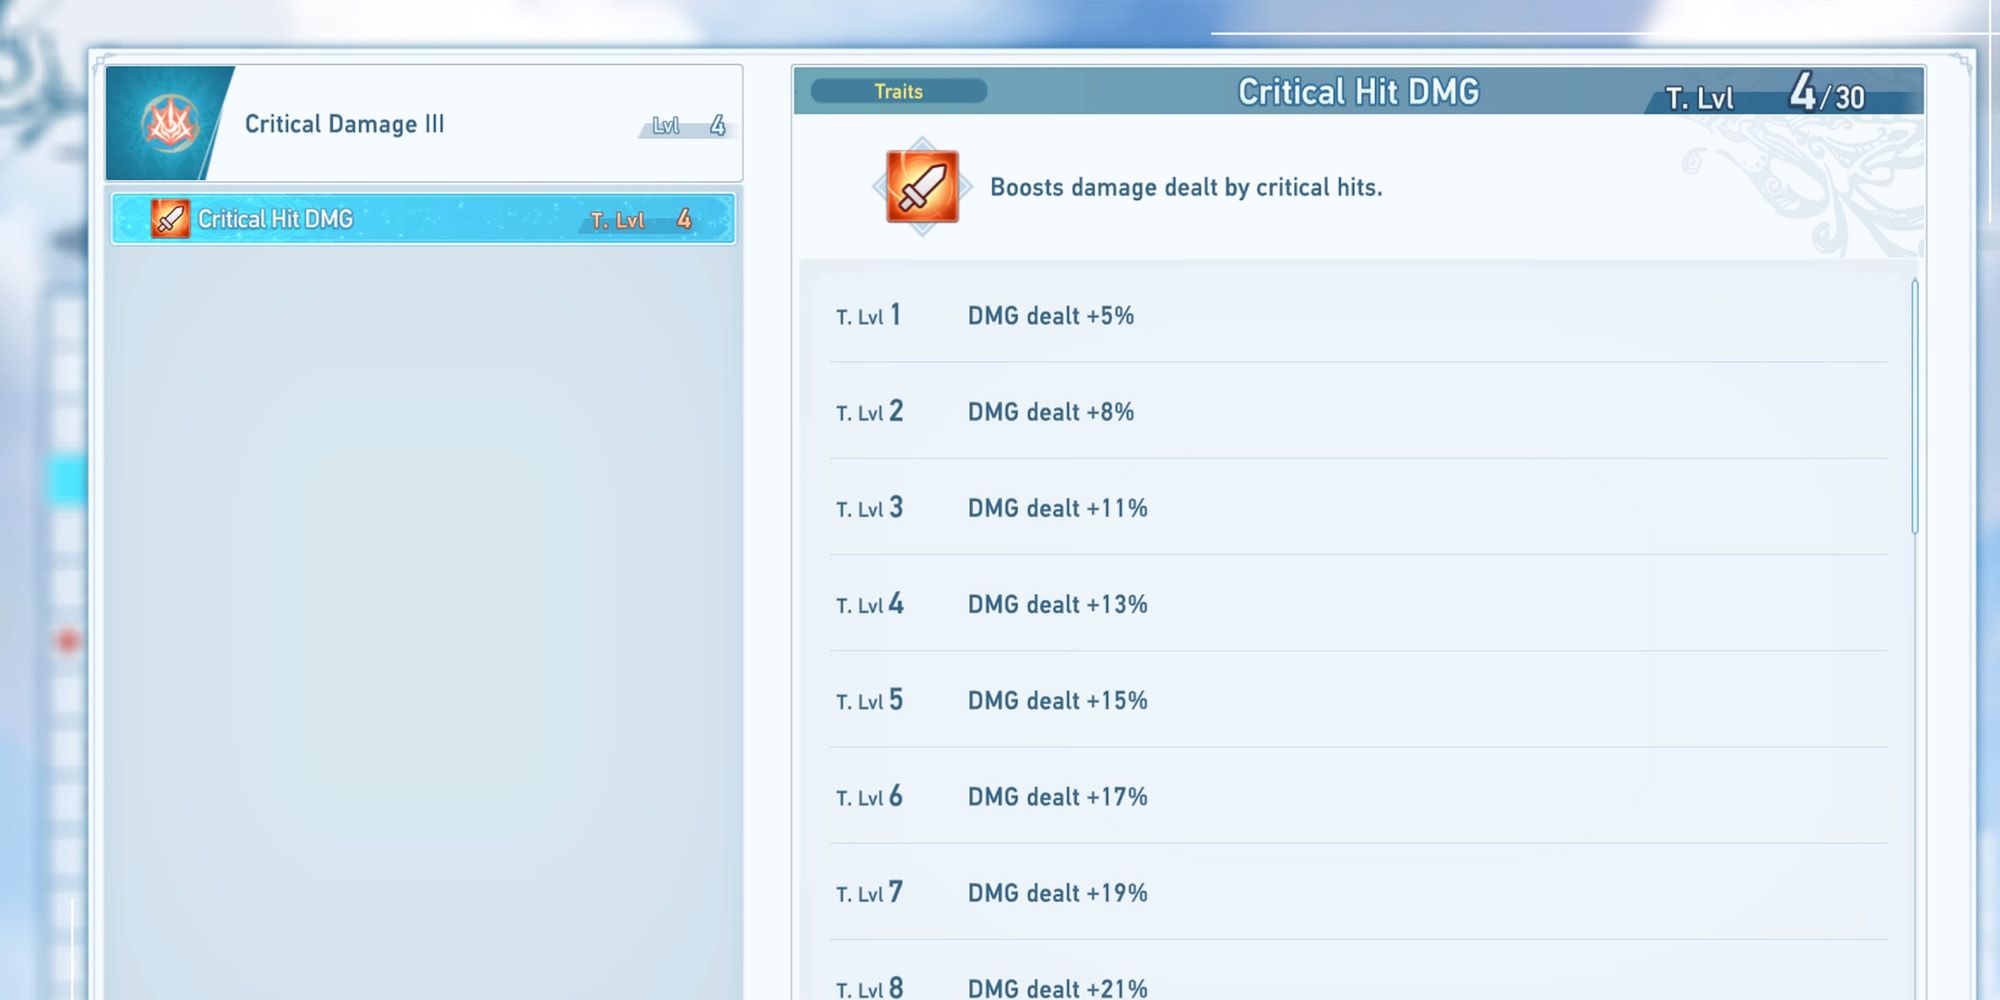Open the Critical Damage III skill header
2000x1000 pixels.
coord(423,124)
